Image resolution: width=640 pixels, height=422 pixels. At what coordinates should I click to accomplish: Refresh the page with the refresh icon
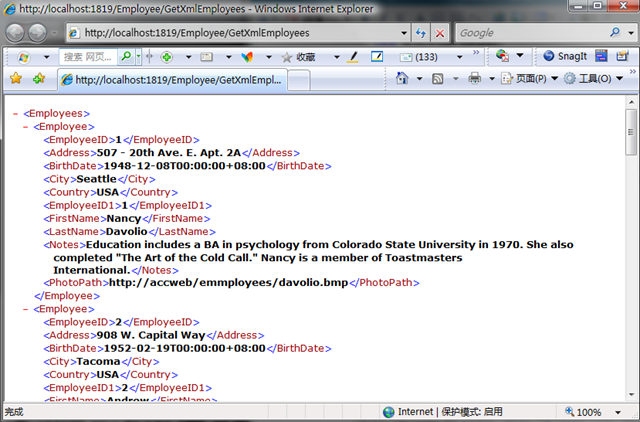(421, 33)
